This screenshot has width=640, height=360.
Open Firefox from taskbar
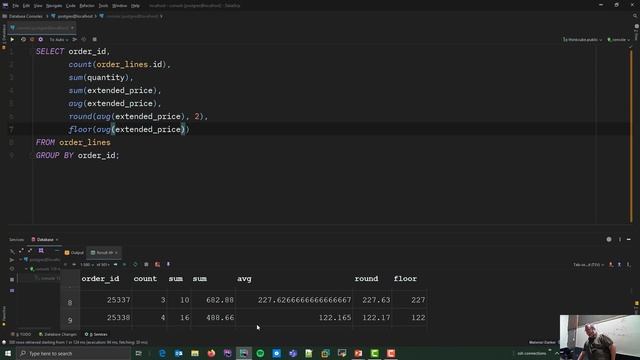(x=211, y=353)
